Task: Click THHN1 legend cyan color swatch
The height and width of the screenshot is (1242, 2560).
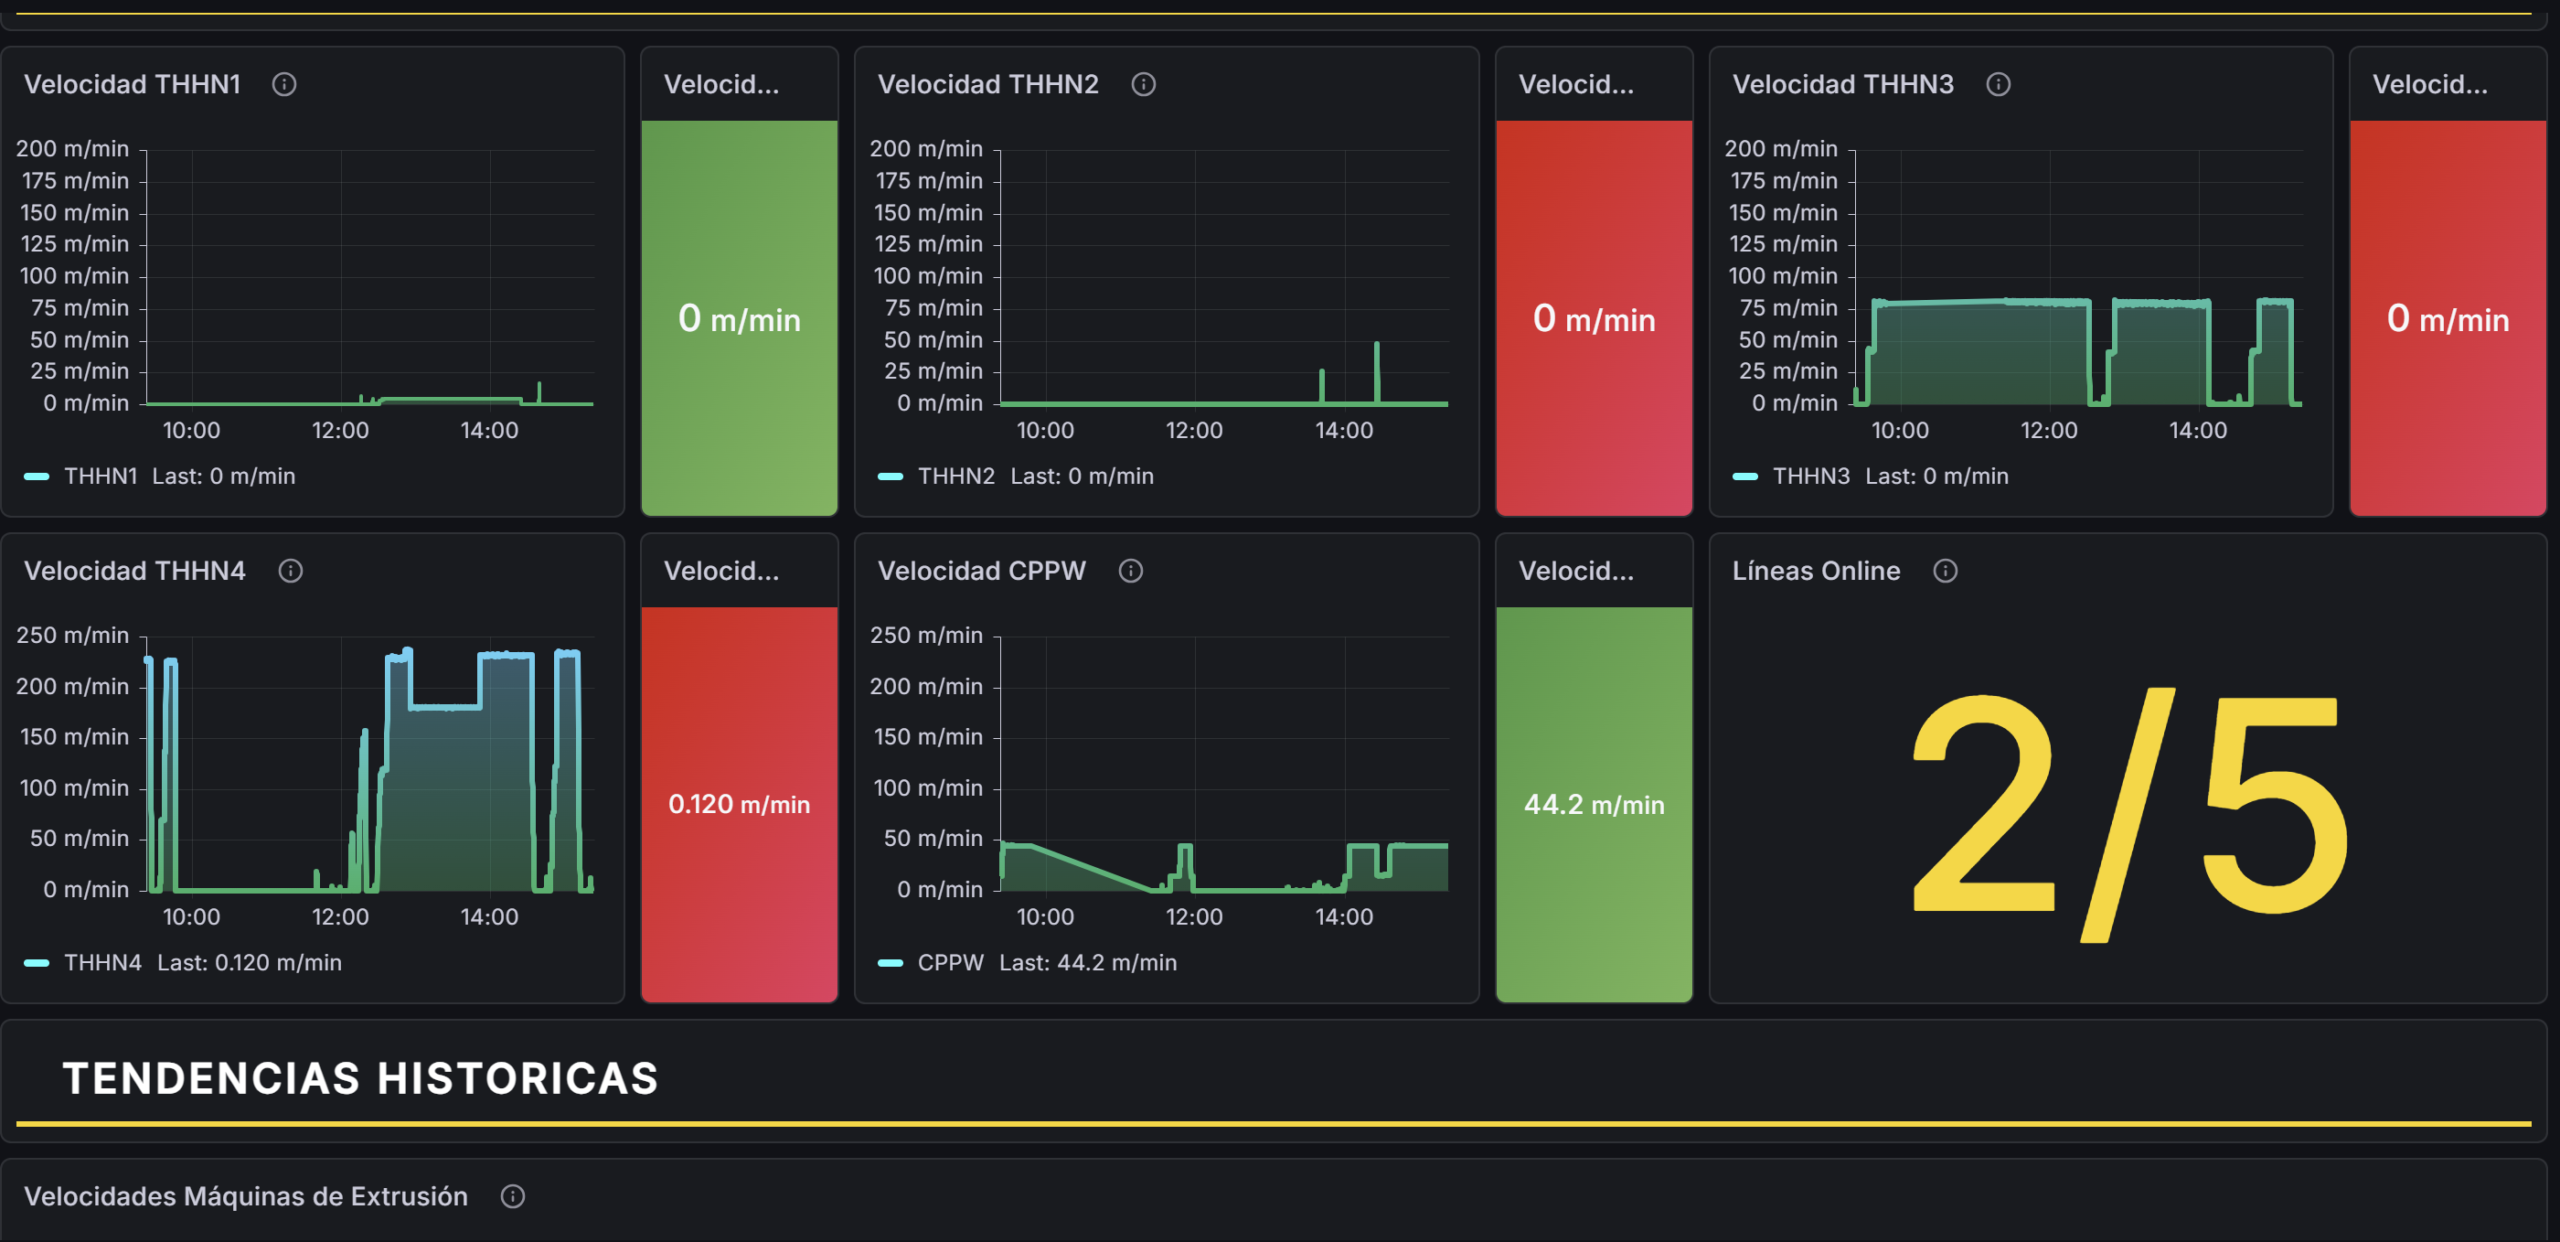Action: 37,477
